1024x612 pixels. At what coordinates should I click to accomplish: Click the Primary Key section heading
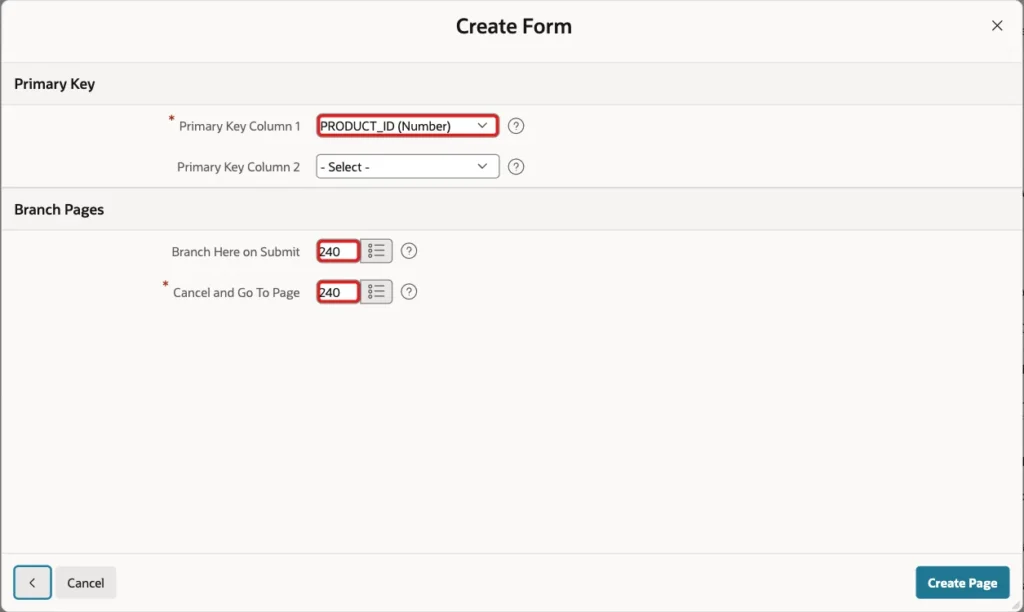[x=54, y=84]
